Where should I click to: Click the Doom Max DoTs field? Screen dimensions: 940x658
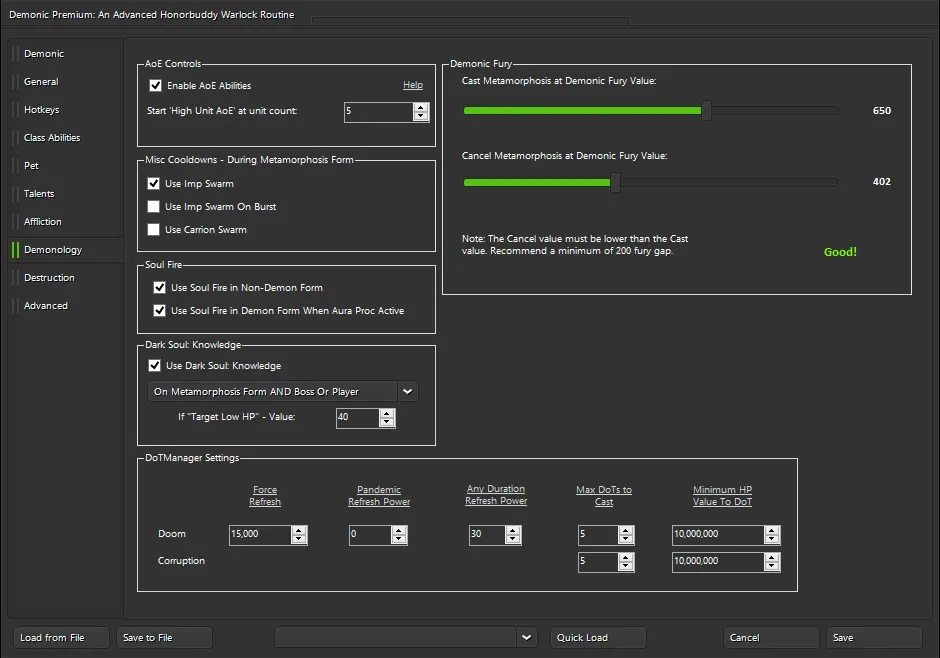tap(598, 535)
